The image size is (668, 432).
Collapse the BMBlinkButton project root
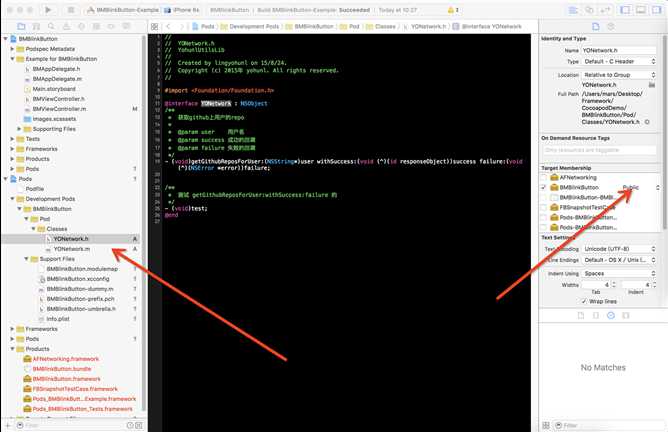pyautogui.click(x=6, y=39)
